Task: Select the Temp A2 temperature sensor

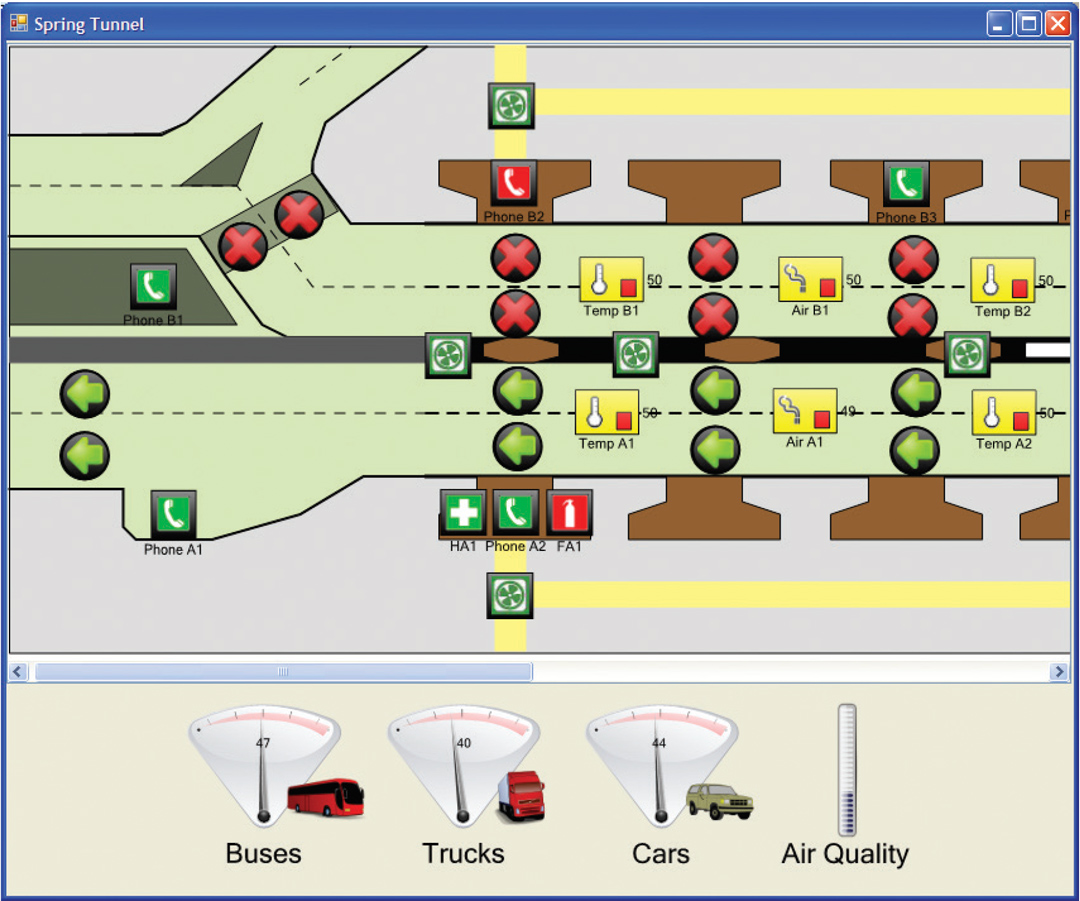Action: (x=1004, y=413)
